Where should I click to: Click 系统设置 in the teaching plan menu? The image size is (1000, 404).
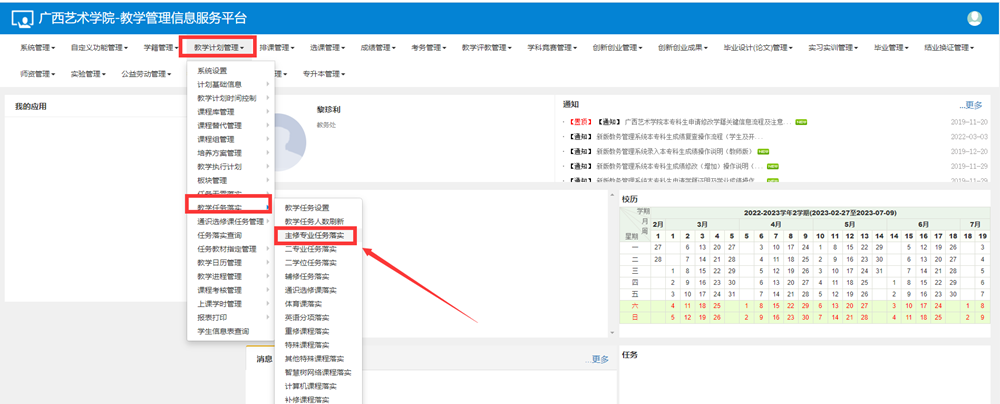point(212,71)
